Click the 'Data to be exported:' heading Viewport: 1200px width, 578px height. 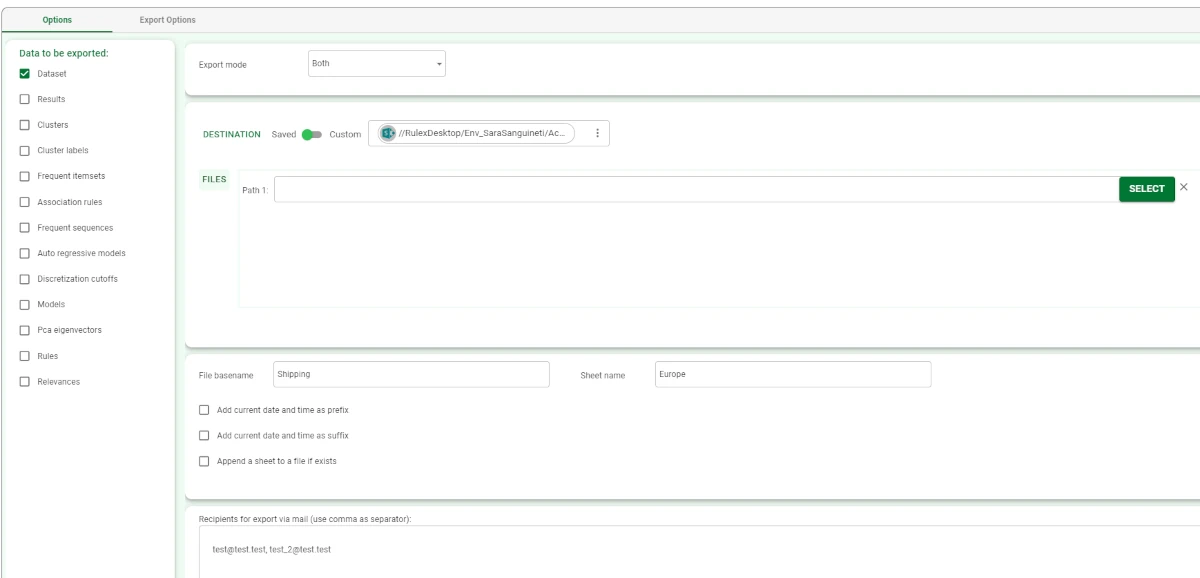tap(64, 54)
